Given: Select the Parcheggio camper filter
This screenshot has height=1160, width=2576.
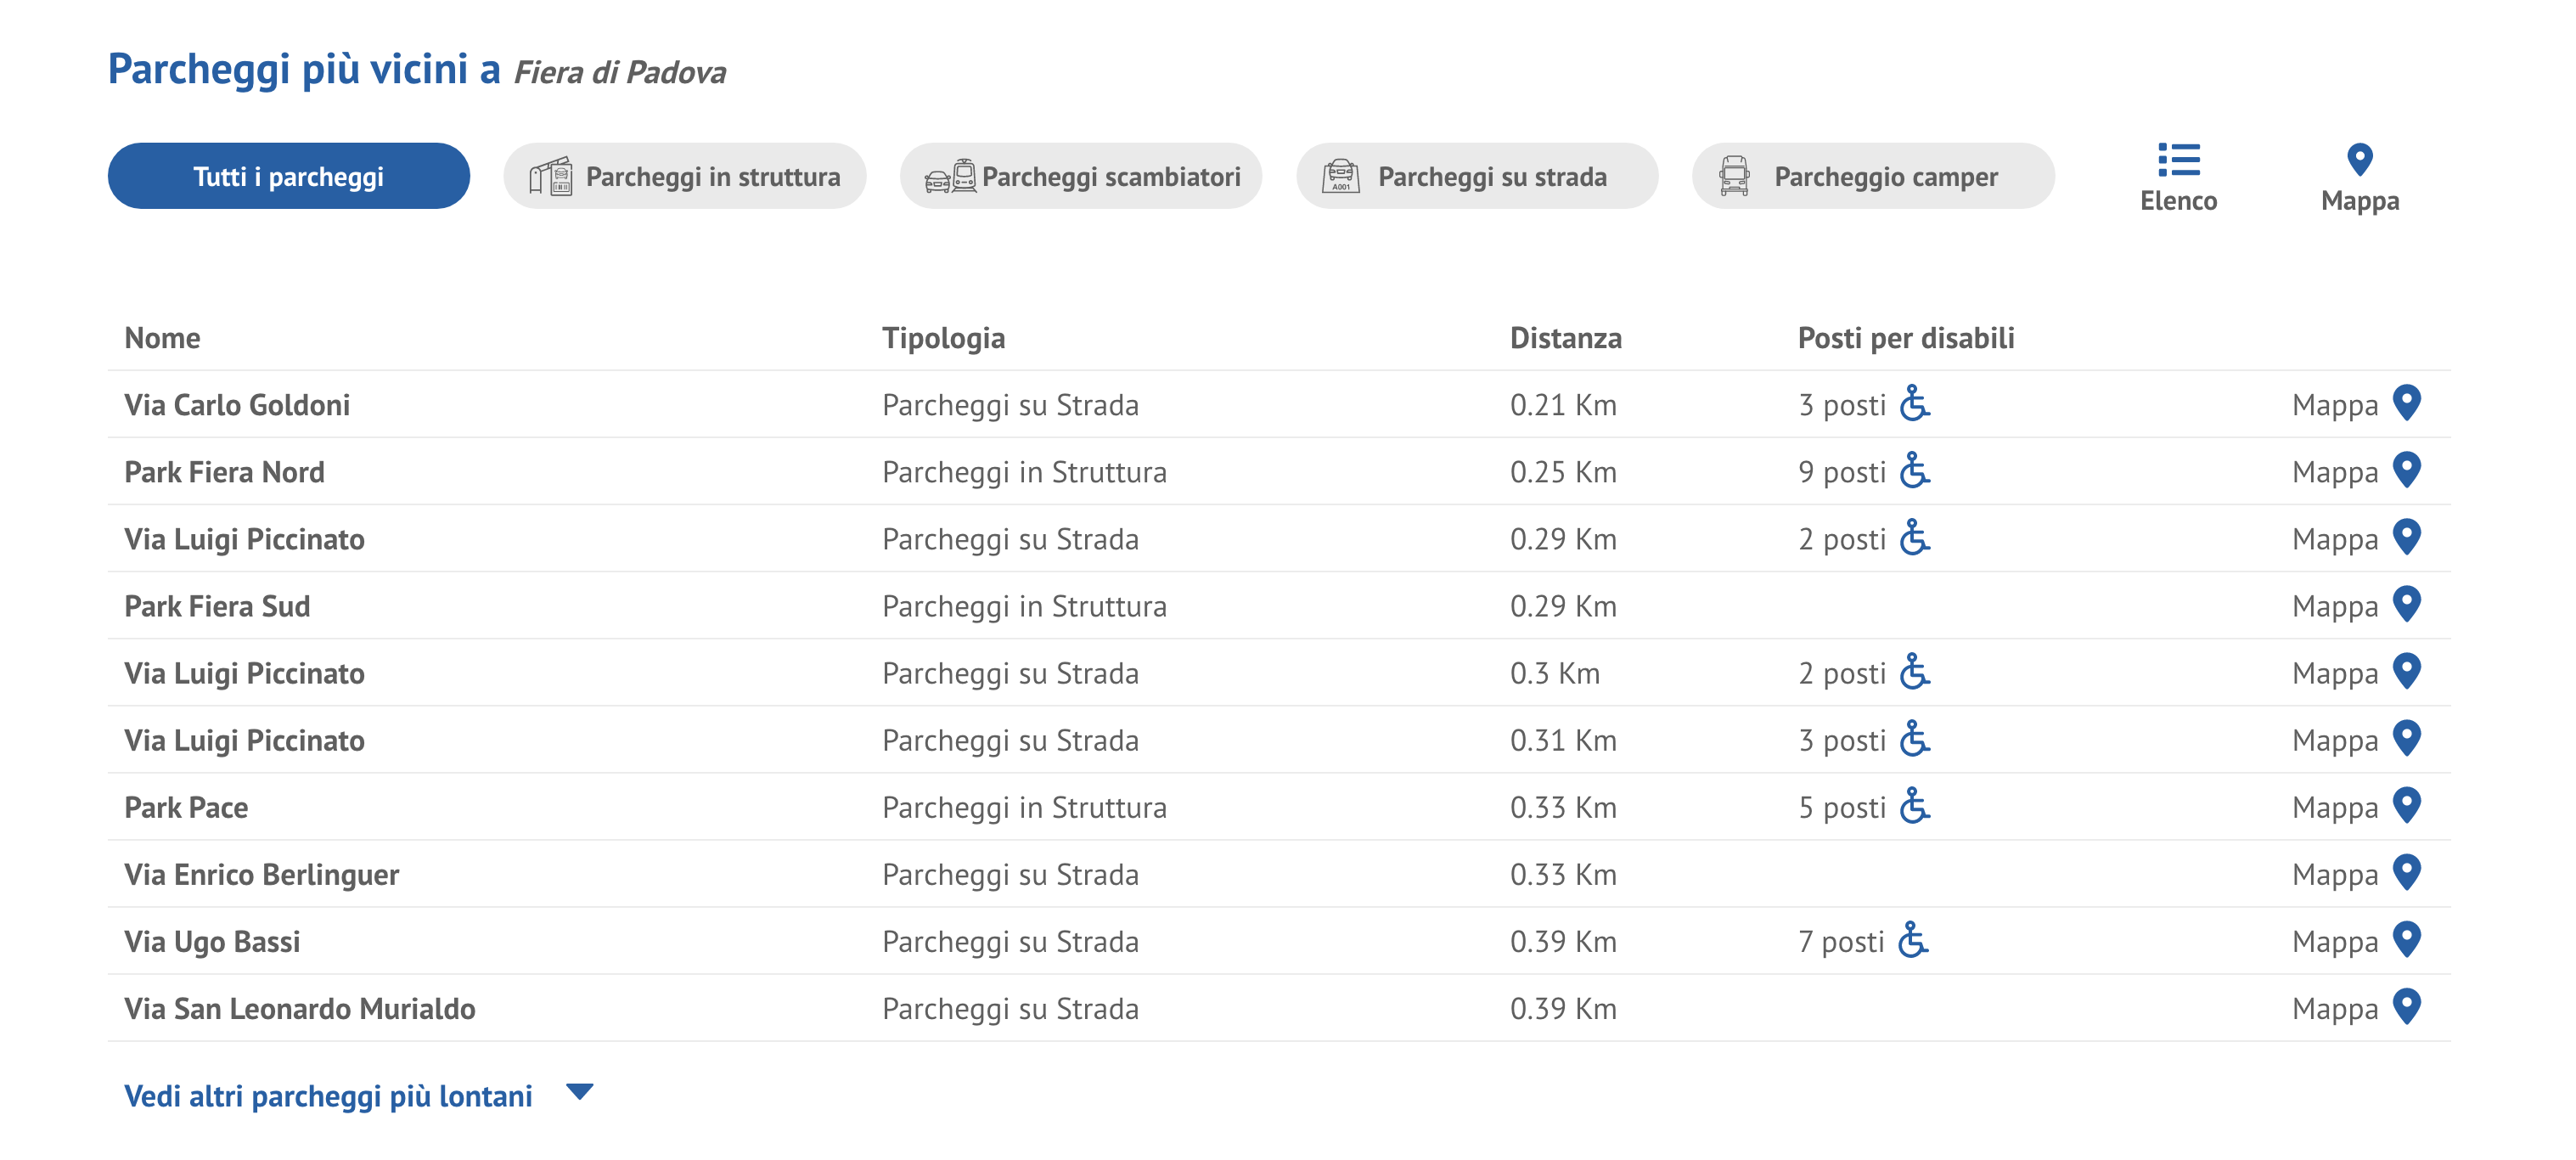Looking at the screenshot, I should [x=1872, y=176].
